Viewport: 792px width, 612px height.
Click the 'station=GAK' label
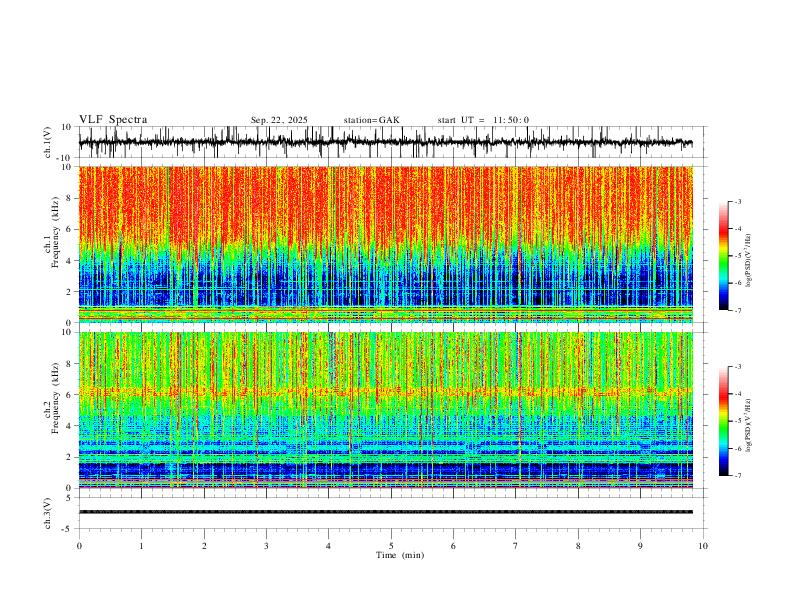[x=371, y=120]
